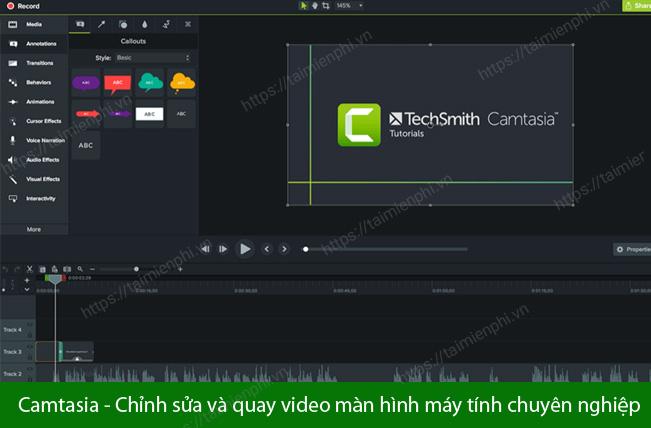This screenshot has width=651, height=428.
Task: Choose the teal cloud callout
Action: [x=150, y=83]
